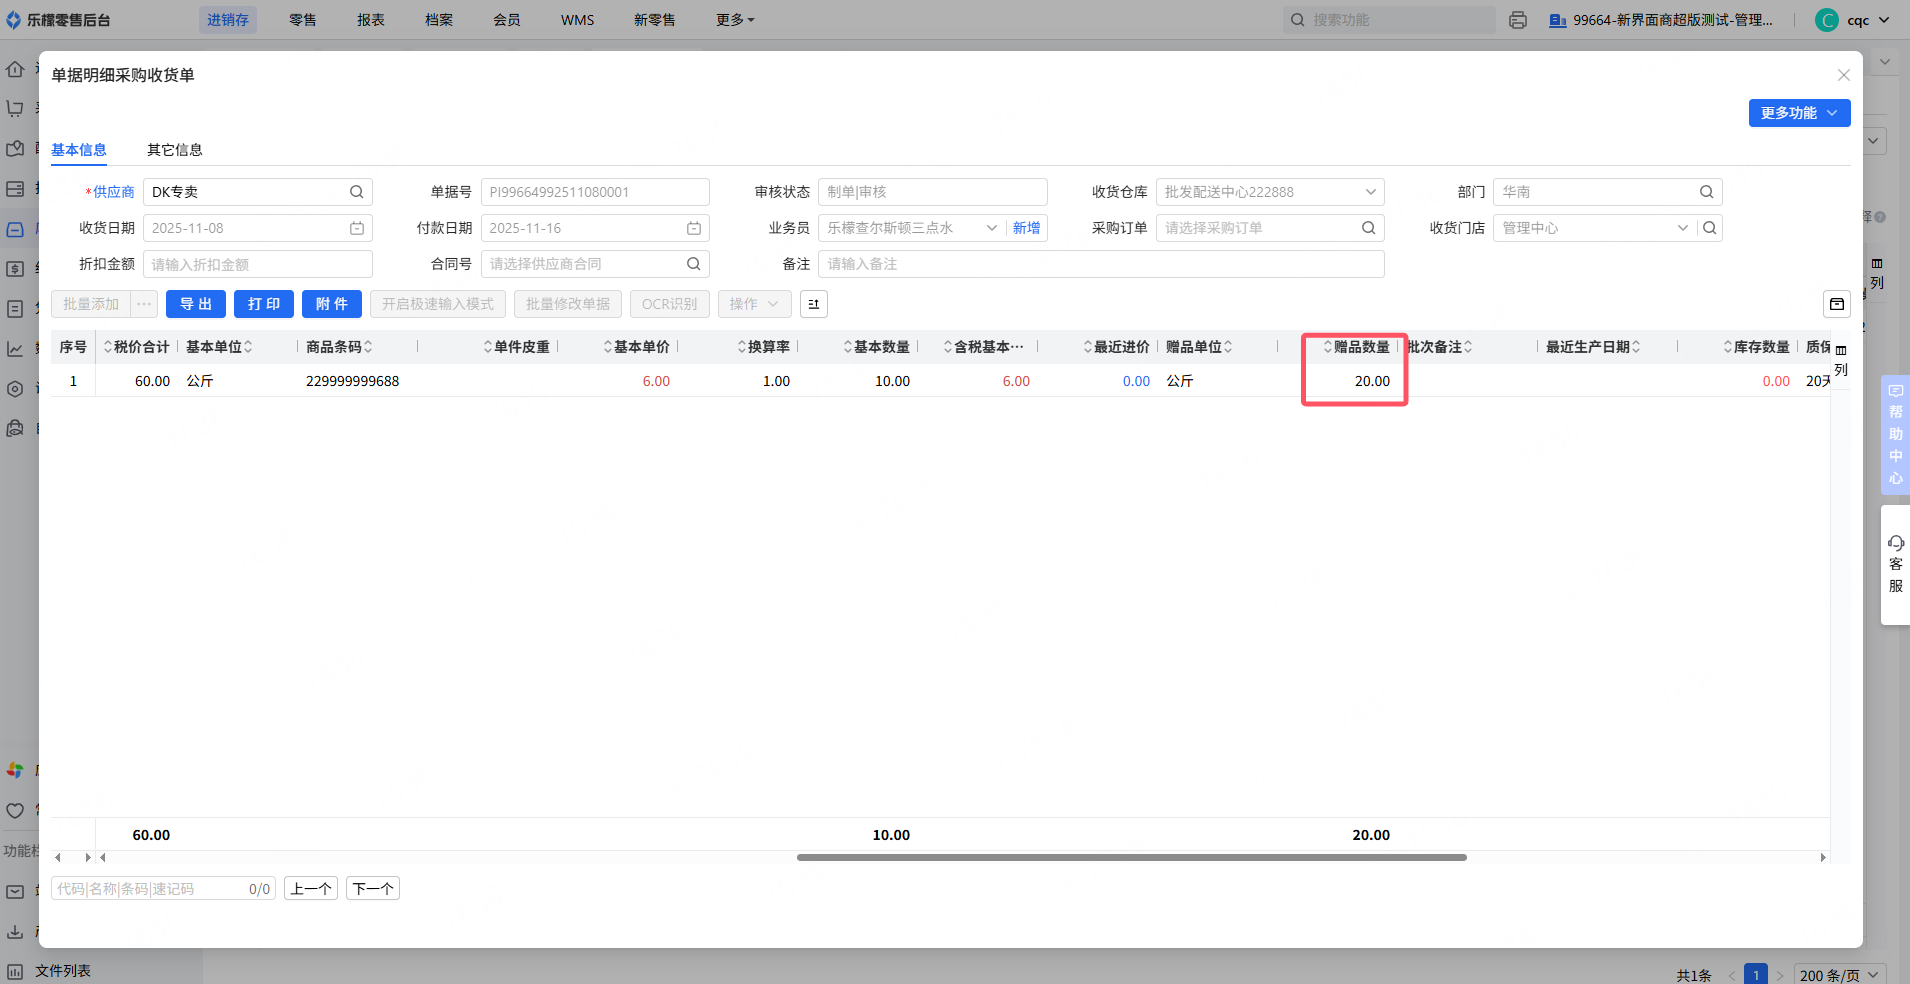
Task: Click the row-insert icon after 操作
Action: [x=814, y=304]
